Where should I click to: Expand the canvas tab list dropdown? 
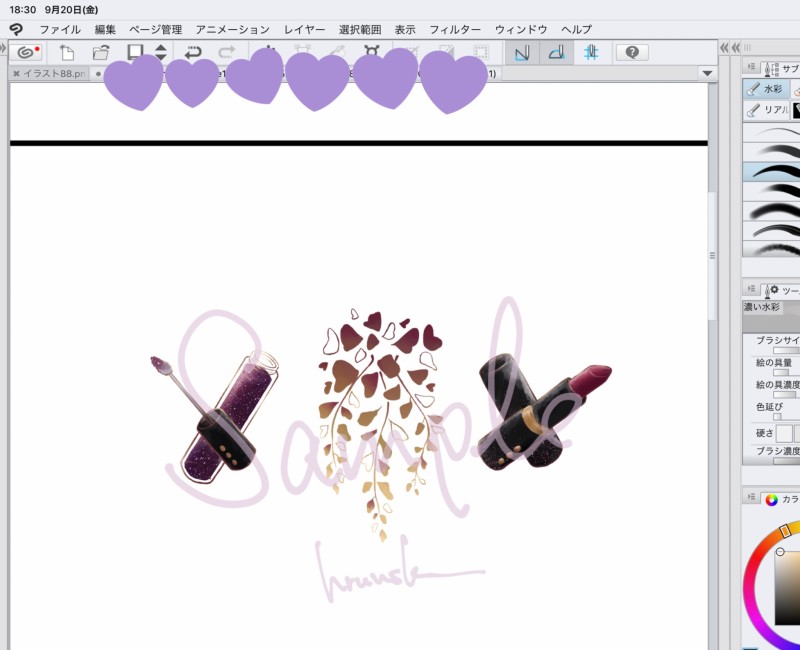(707, 73)
